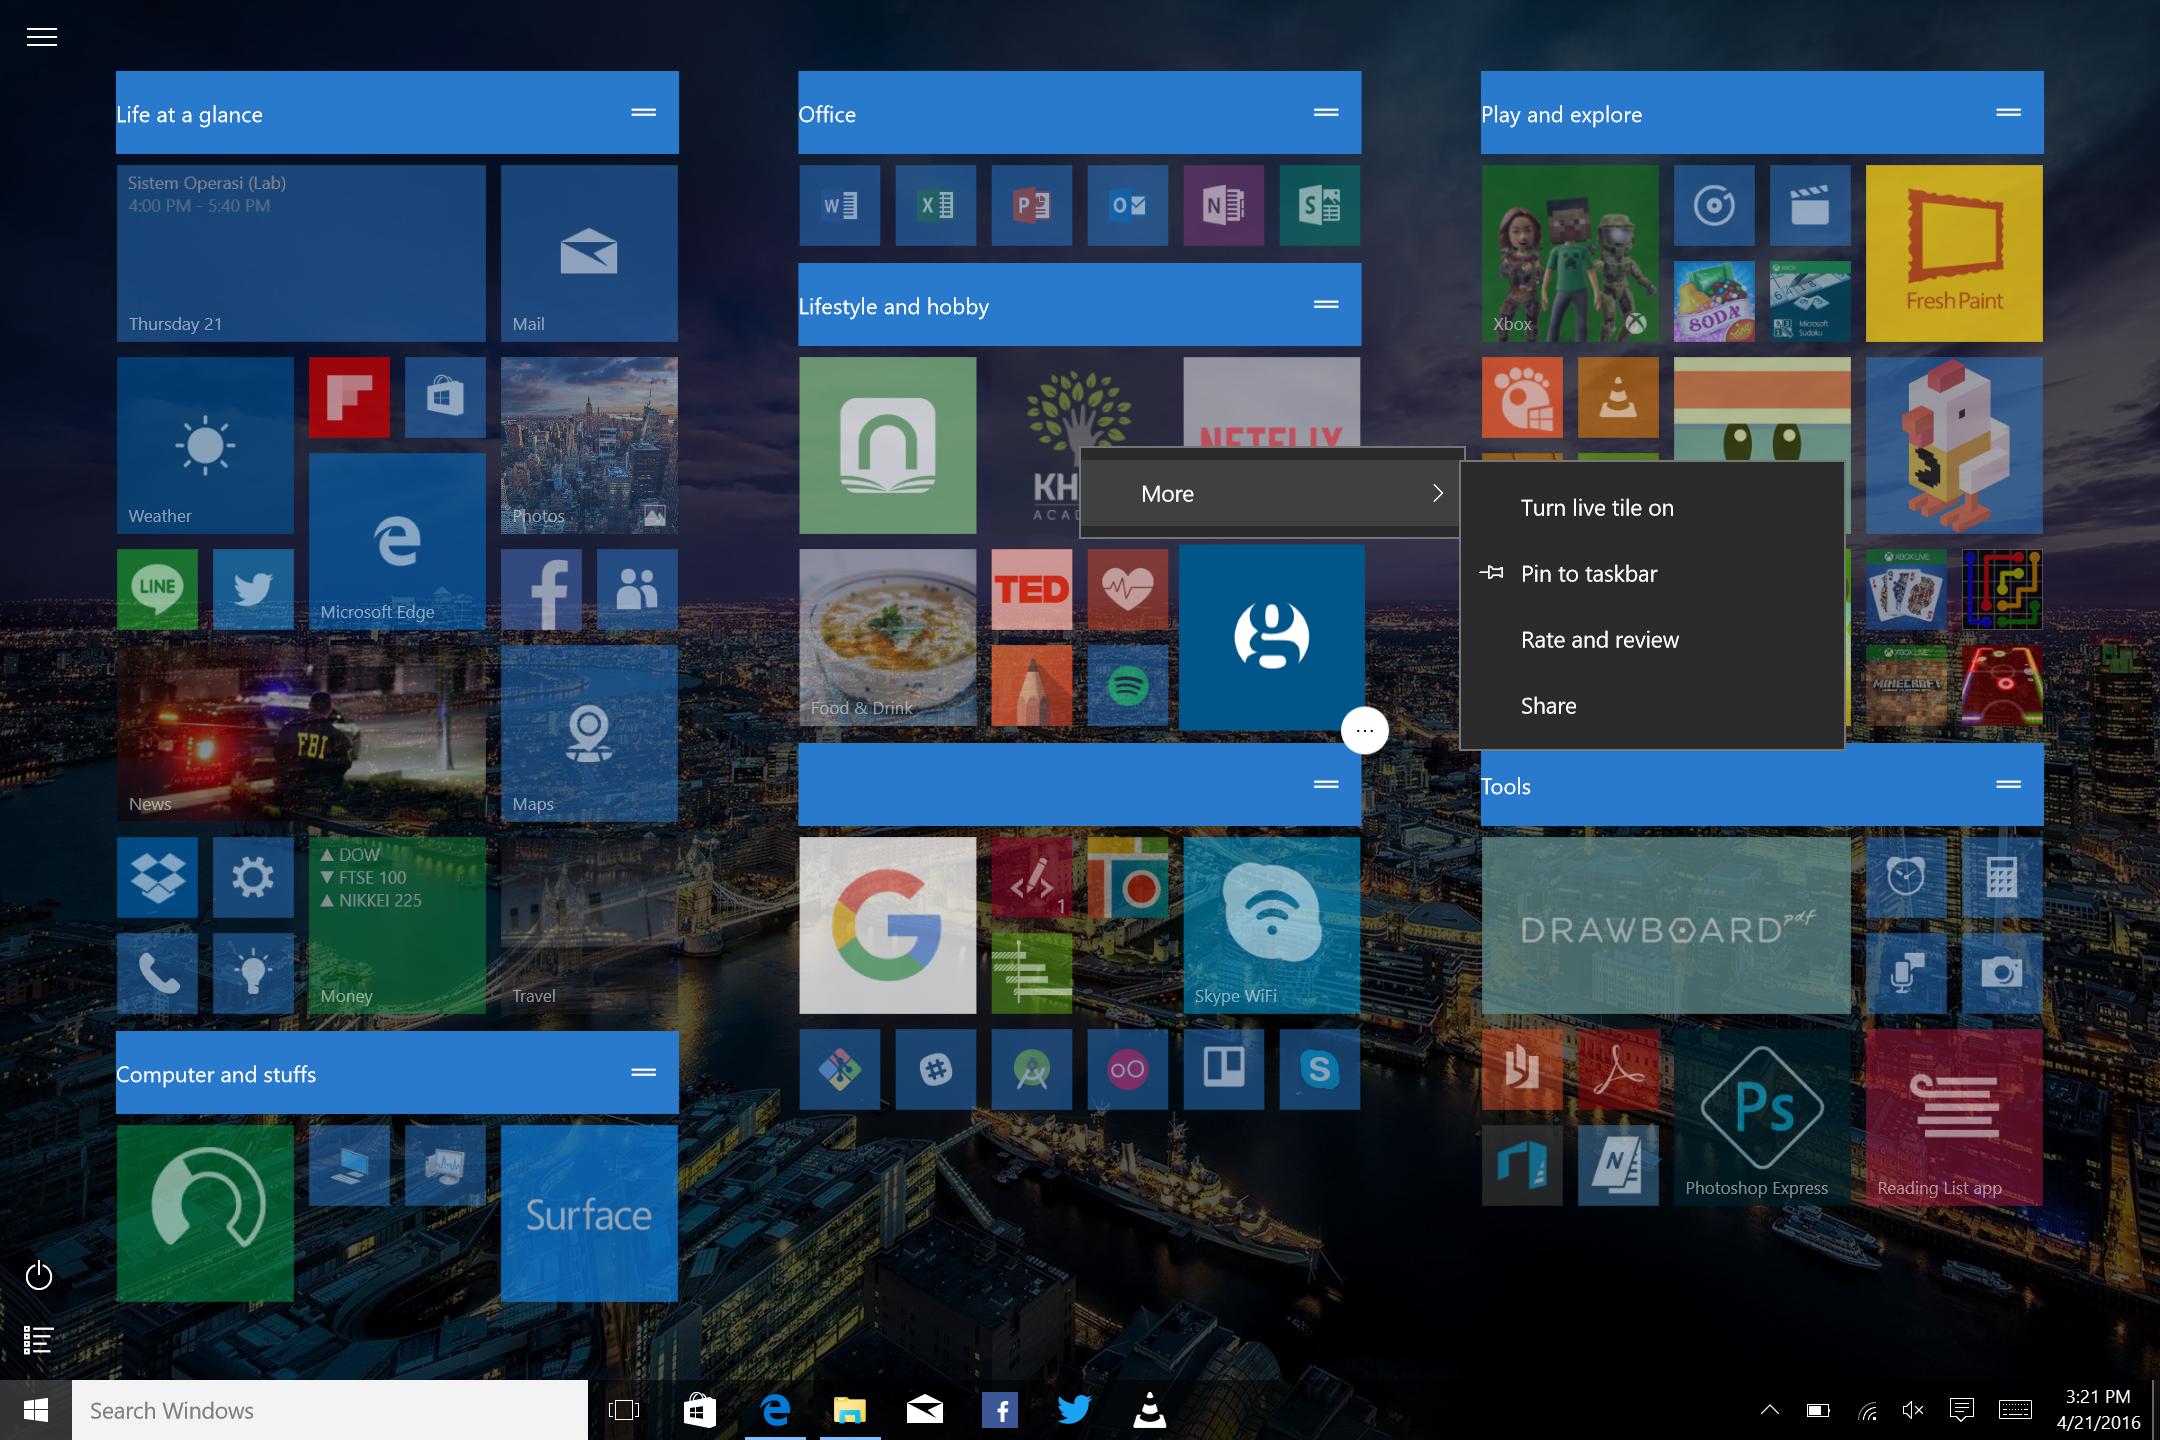Open the Google tile
This screenshot has height=1440, width=2160.
pos(887,925)
